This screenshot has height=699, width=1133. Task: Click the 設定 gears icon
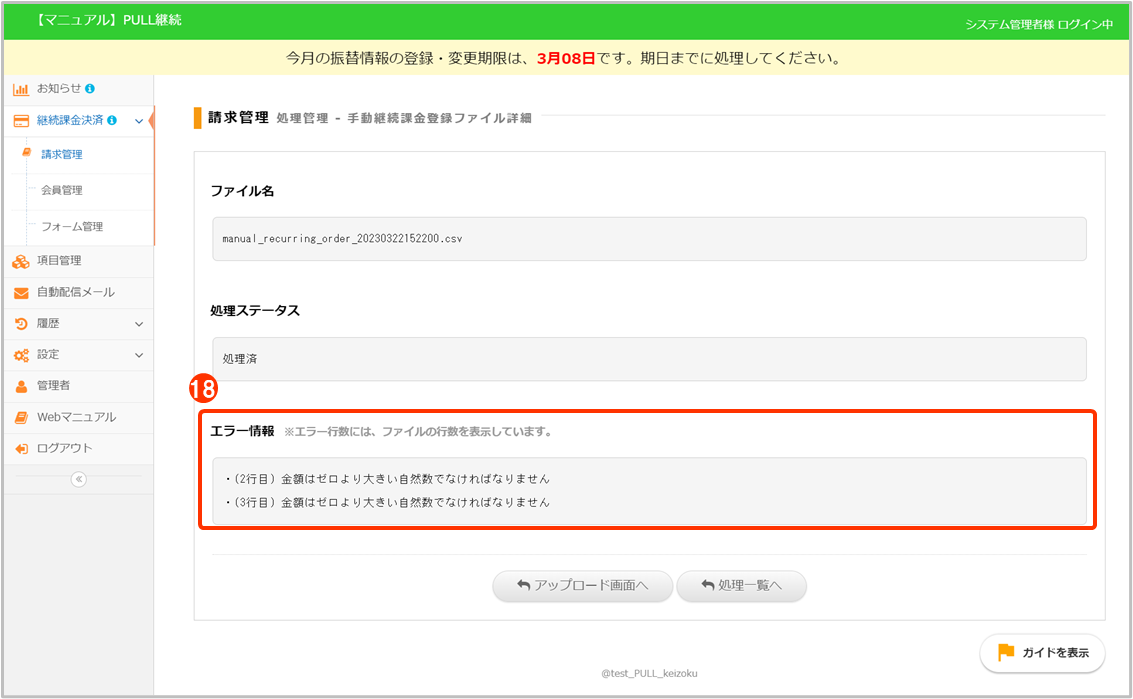point(20,355)
